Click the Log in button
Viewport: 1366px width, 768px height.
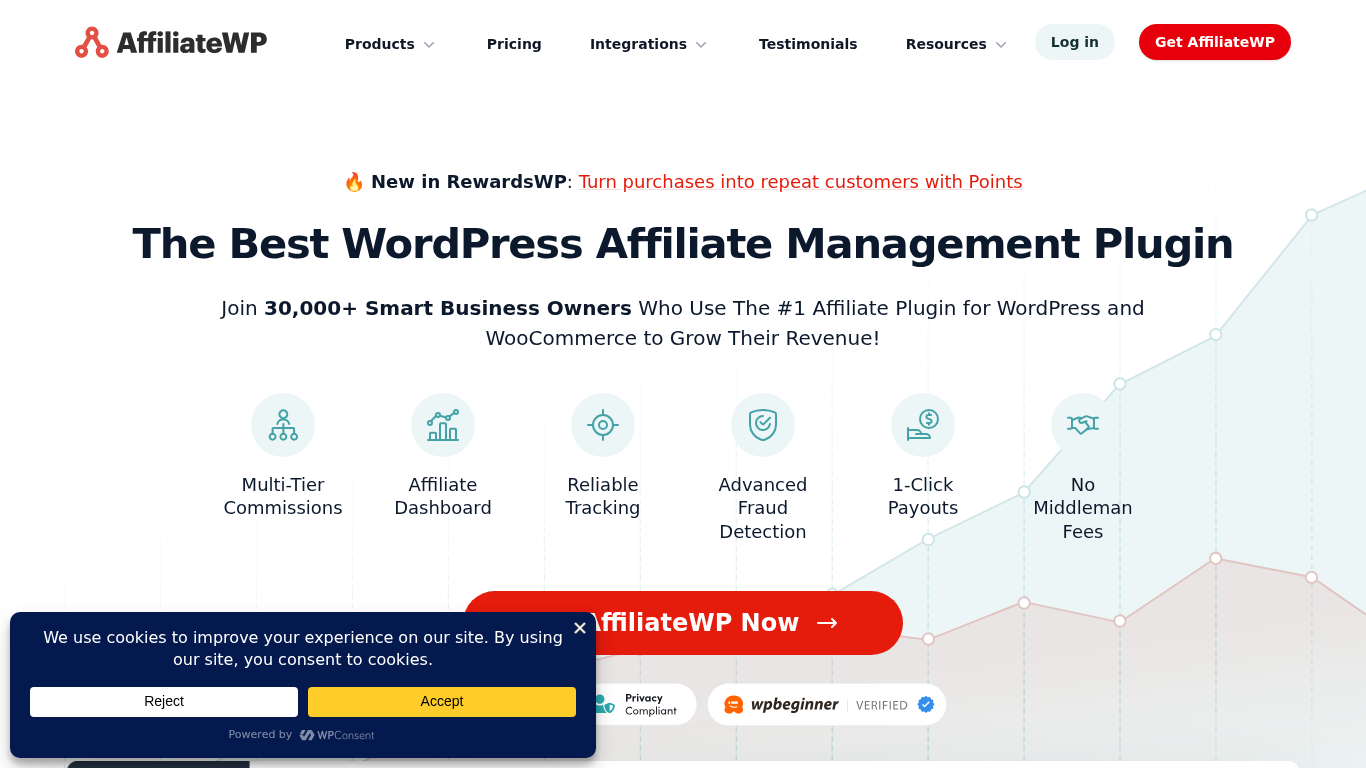[x=1074, y=41]
